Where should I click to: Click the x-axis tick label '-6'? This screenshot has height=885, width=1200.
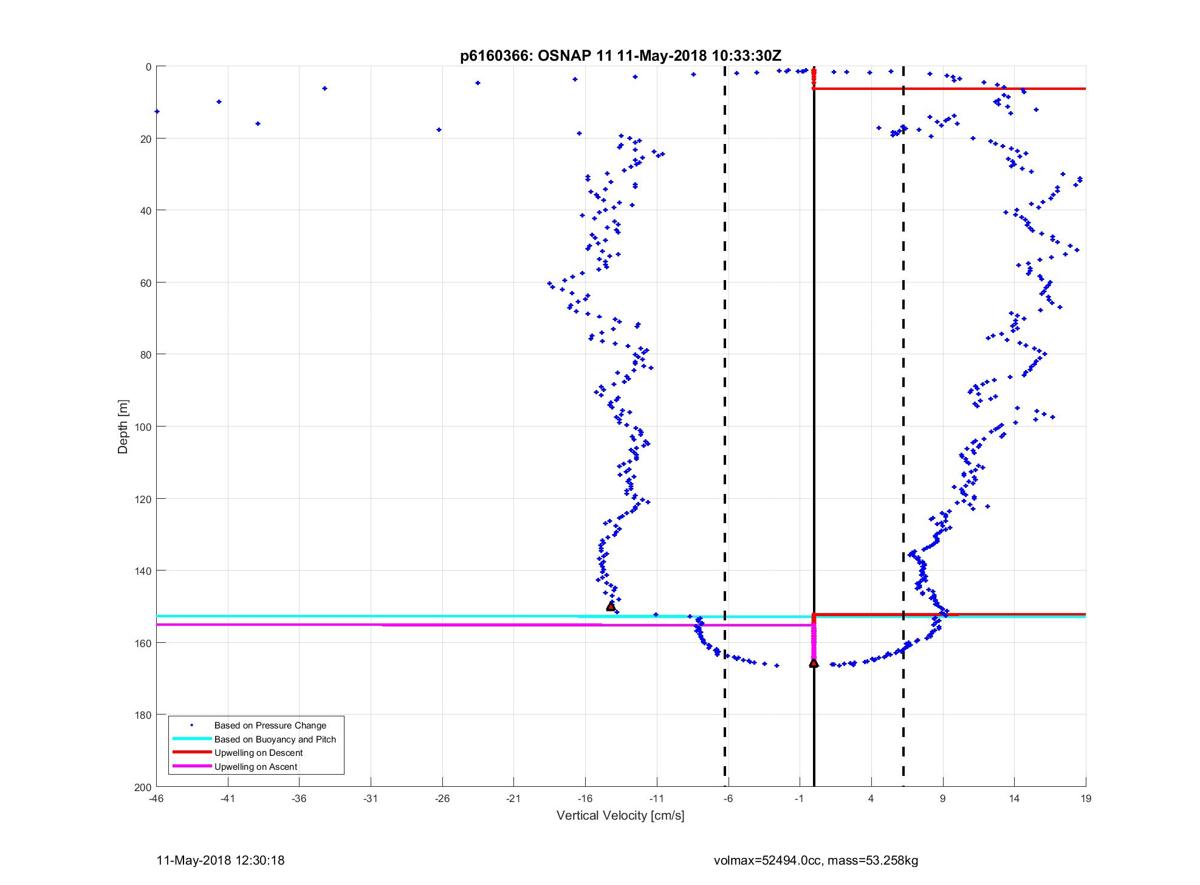(x=728, y=798)
